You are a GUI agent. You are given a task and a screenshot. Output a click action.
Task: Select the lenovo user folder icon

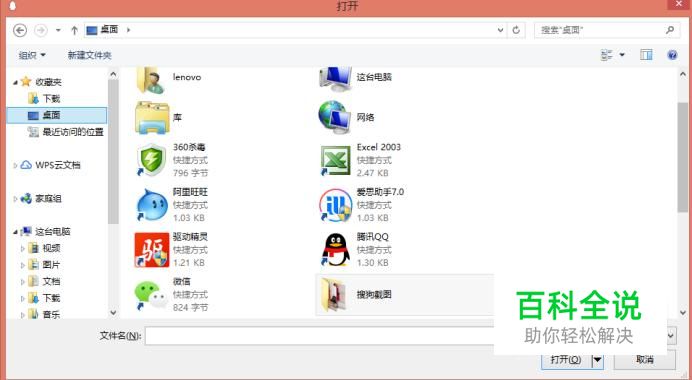pyautogui.click(x=151, y=79)
